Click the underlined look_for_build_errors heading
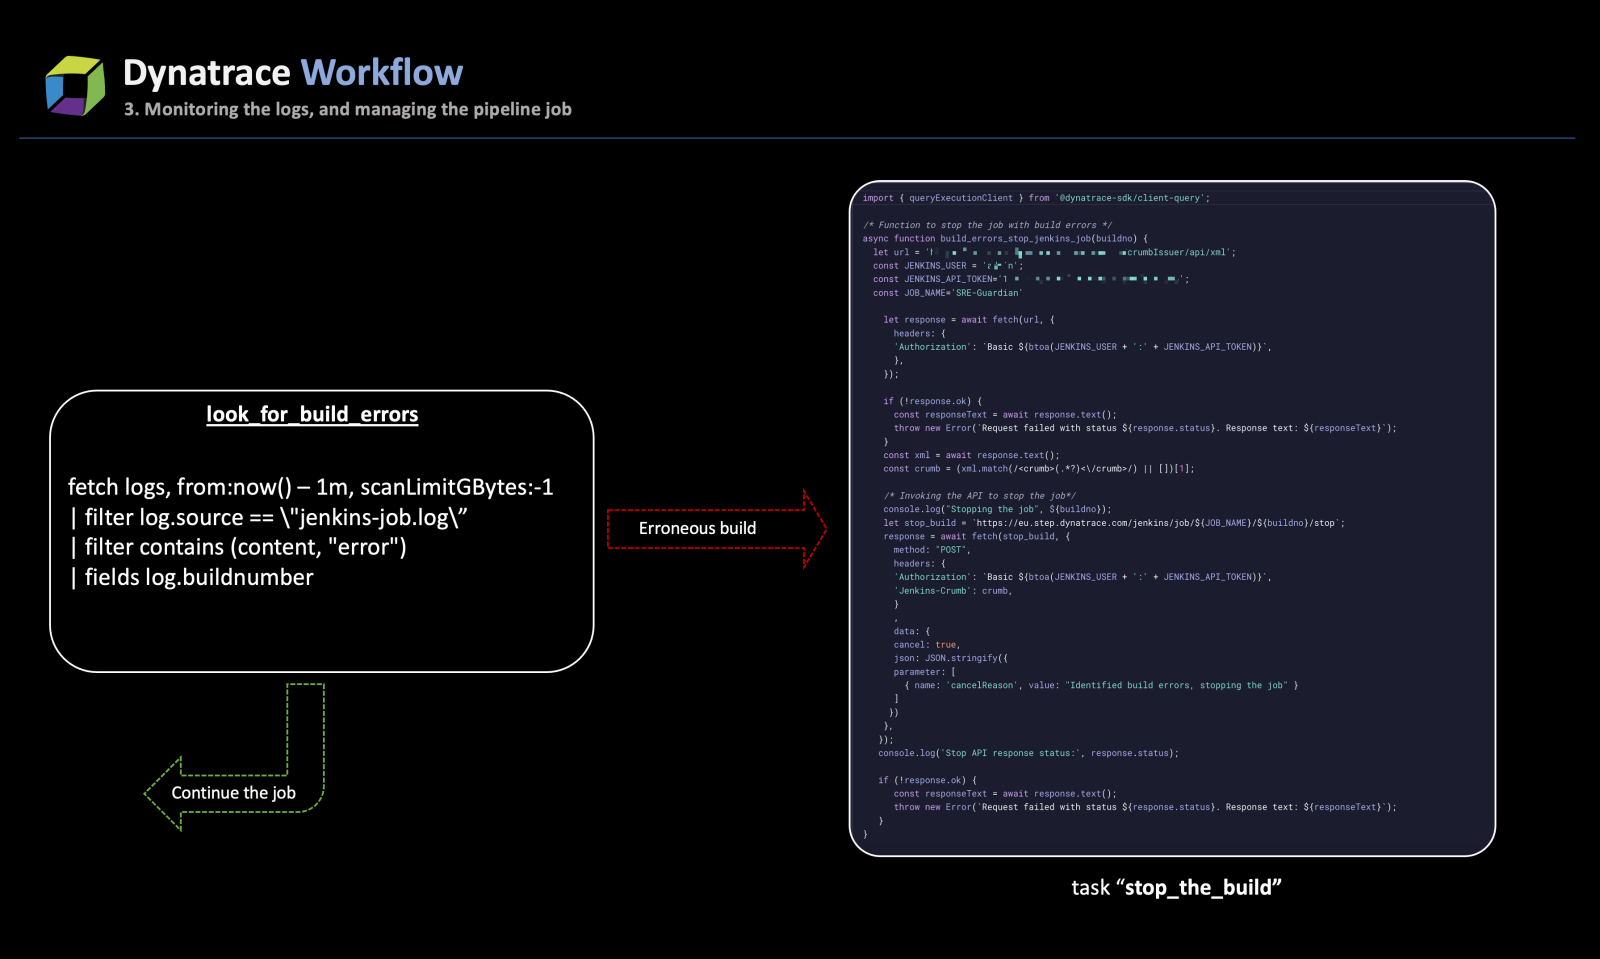 [x=312, y=413]
